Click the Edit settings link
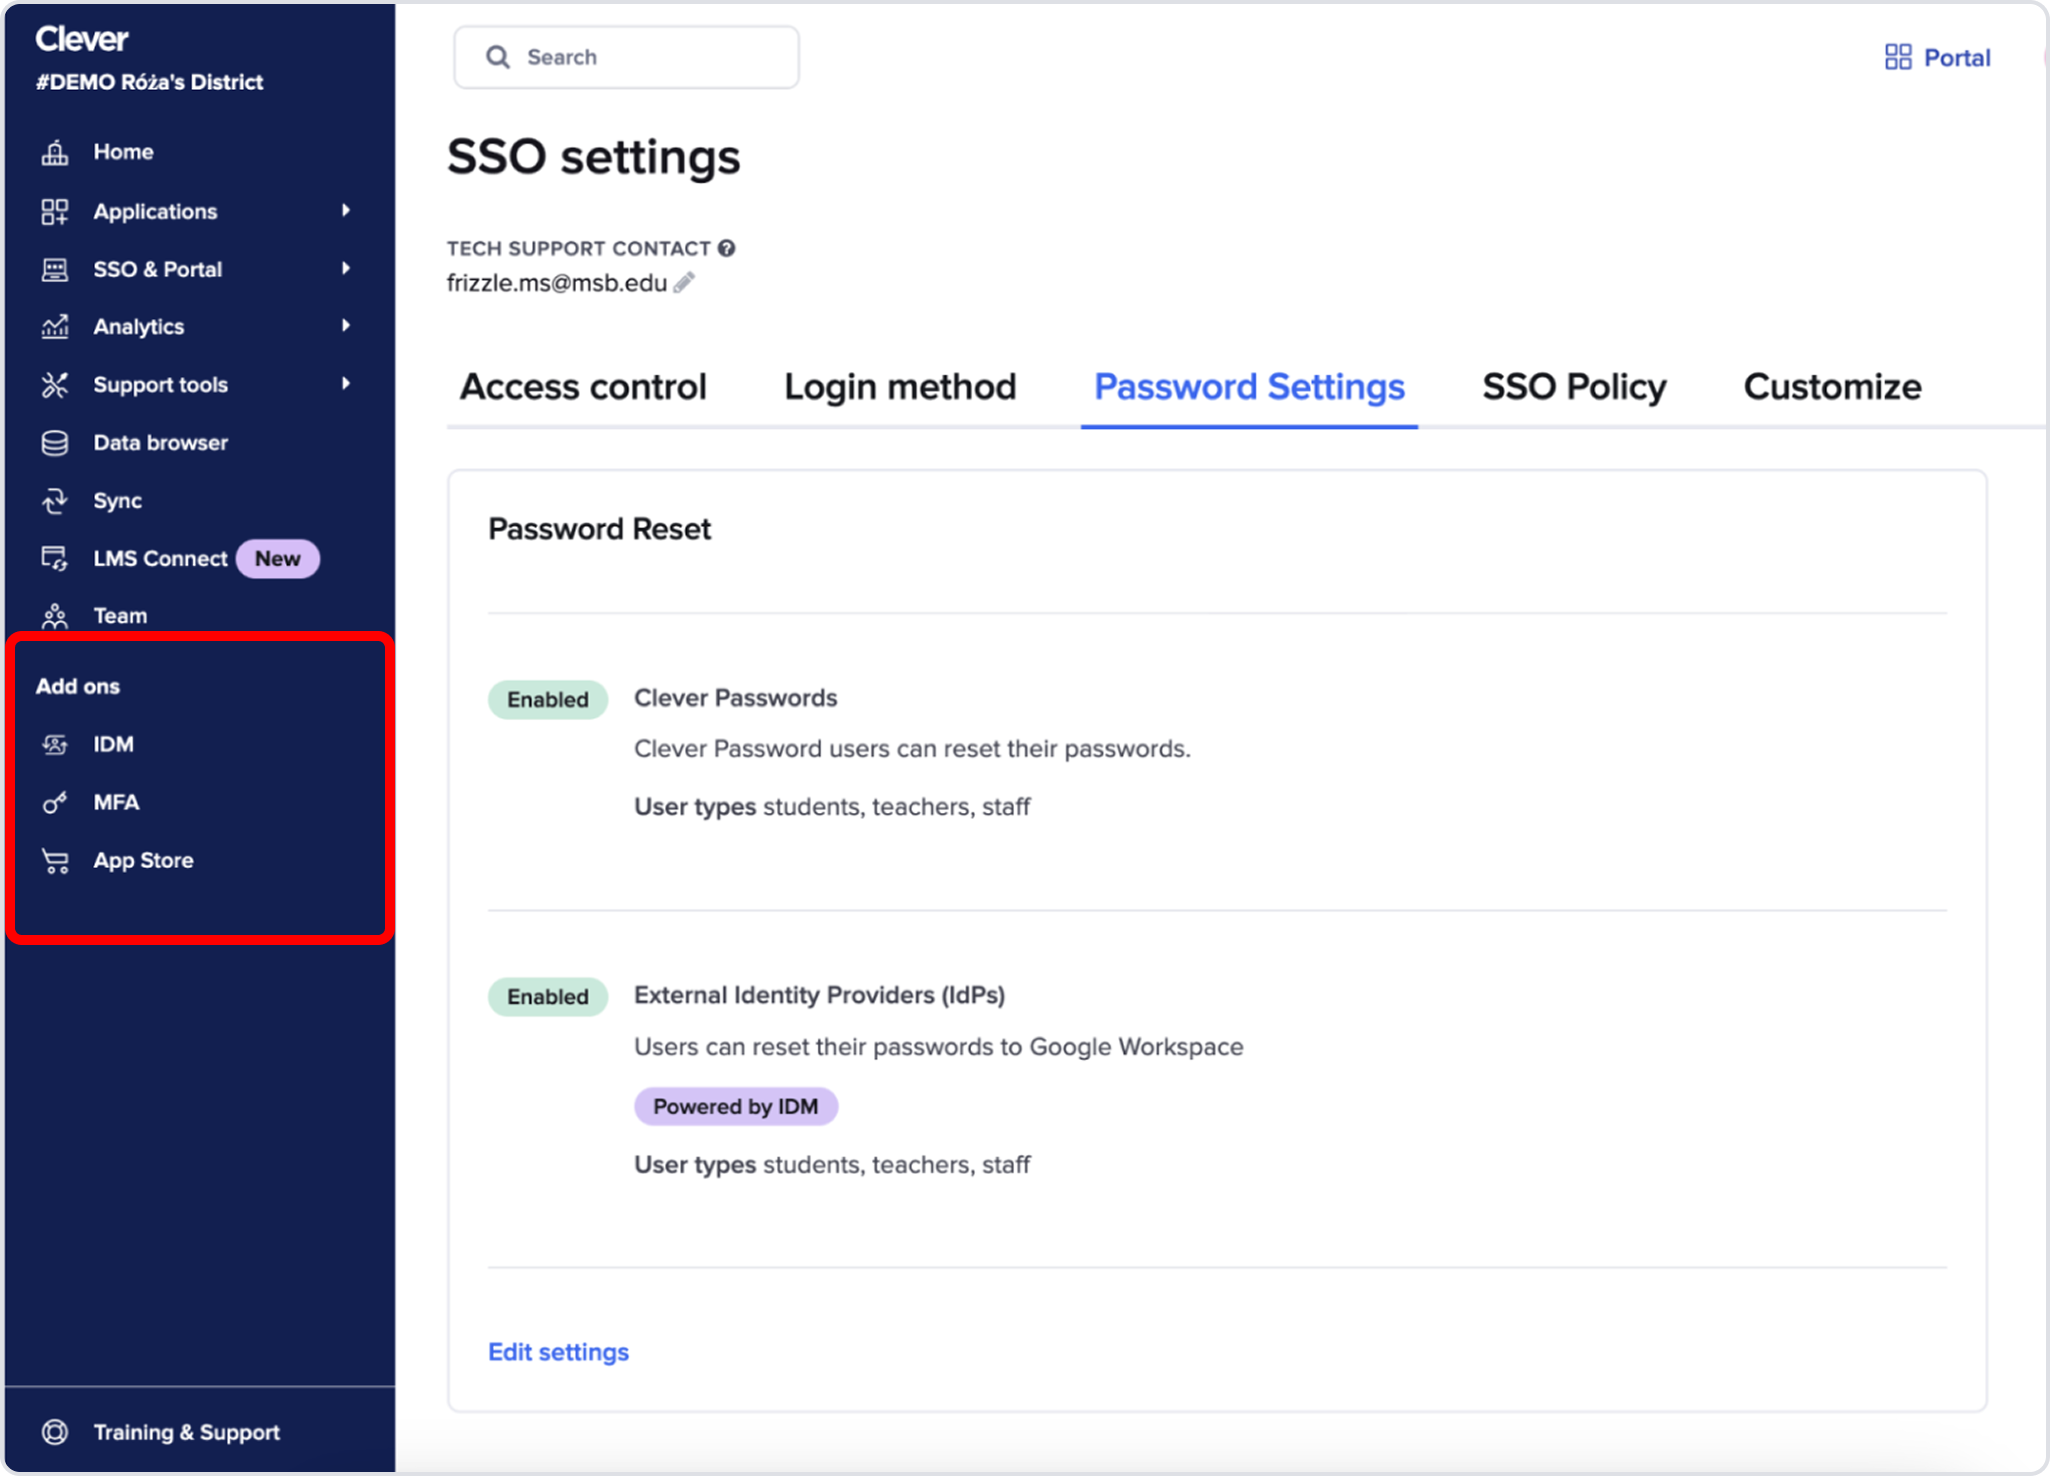 [558, 1352]
